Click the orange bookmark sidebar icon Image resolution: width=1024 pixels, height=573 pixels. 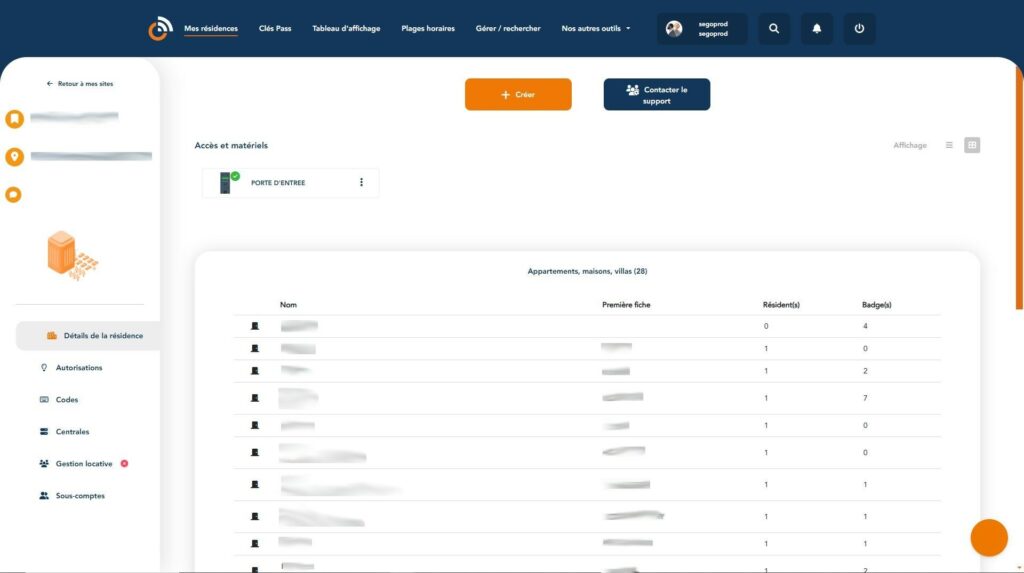pos(14,119)
